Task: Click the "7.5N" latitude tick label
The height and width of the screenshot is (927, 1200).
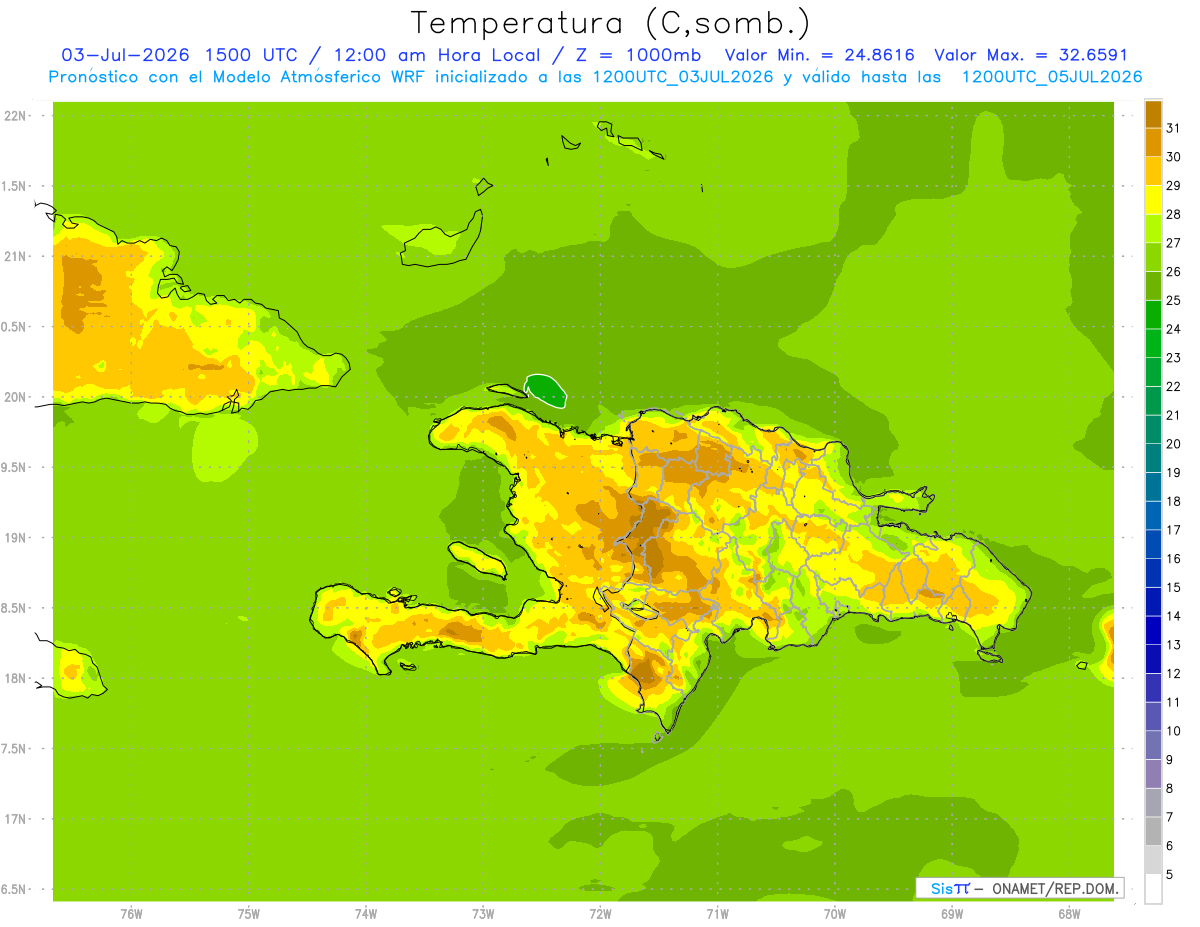Action: coord(15,748)
